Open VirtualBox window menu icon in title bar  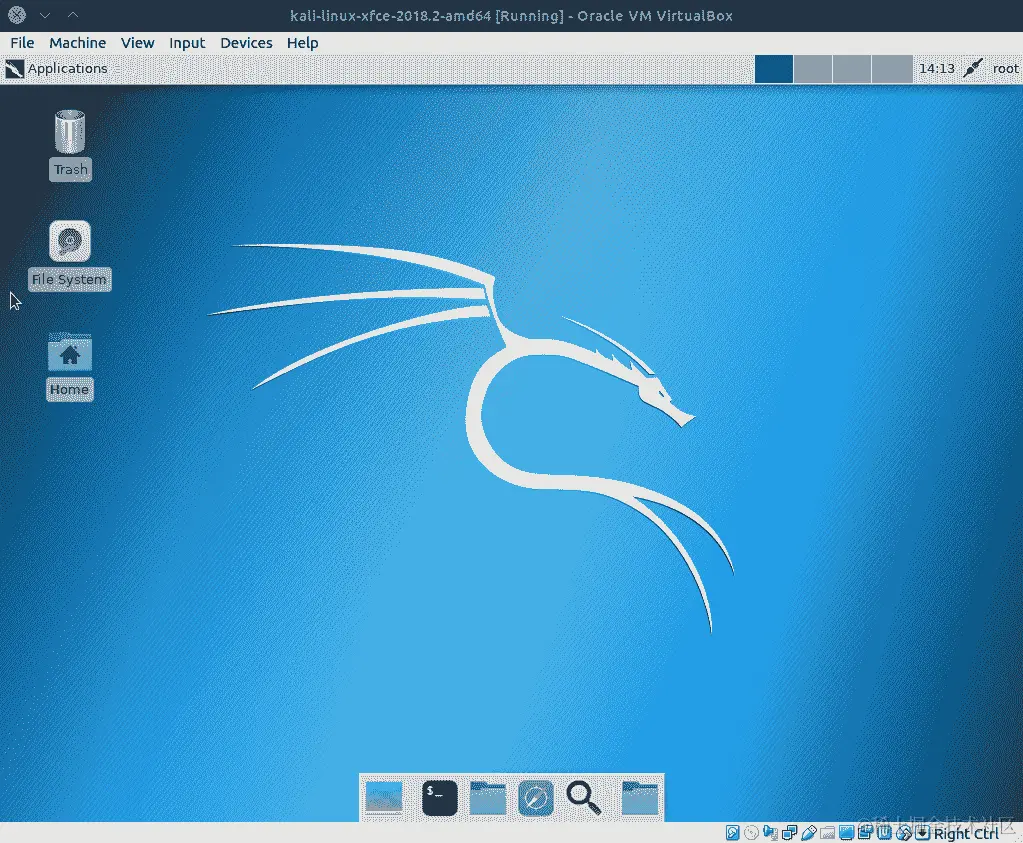[x=17, y=14]
